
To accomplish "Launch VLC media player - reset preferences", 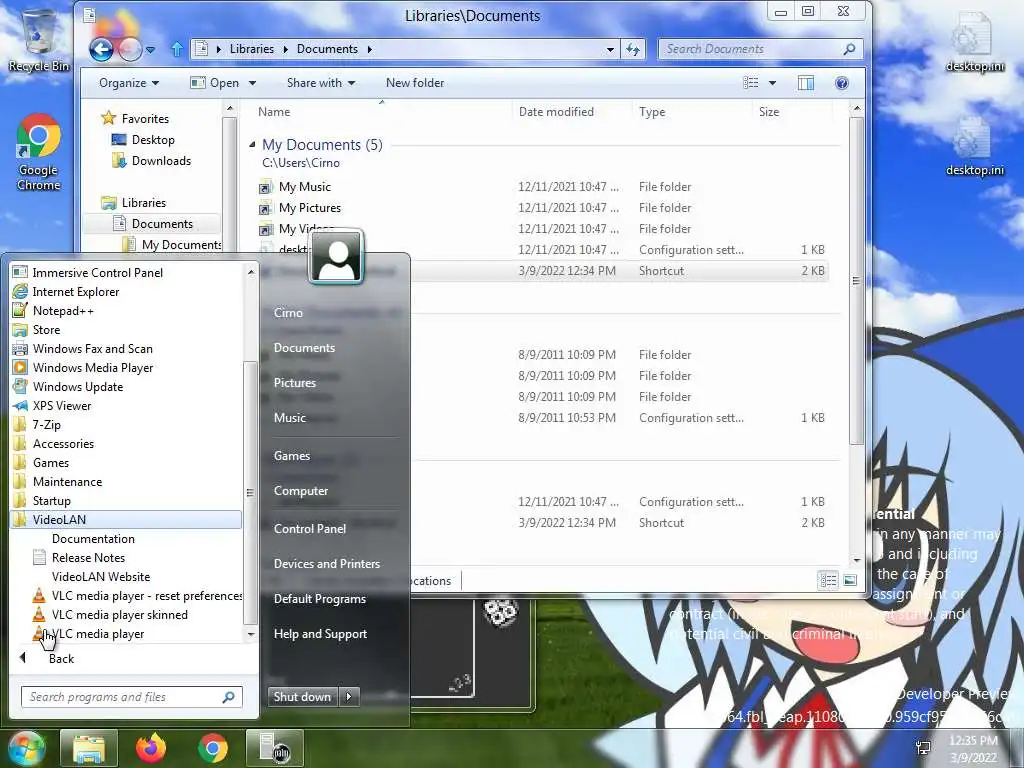I will [x=137, y=595].
